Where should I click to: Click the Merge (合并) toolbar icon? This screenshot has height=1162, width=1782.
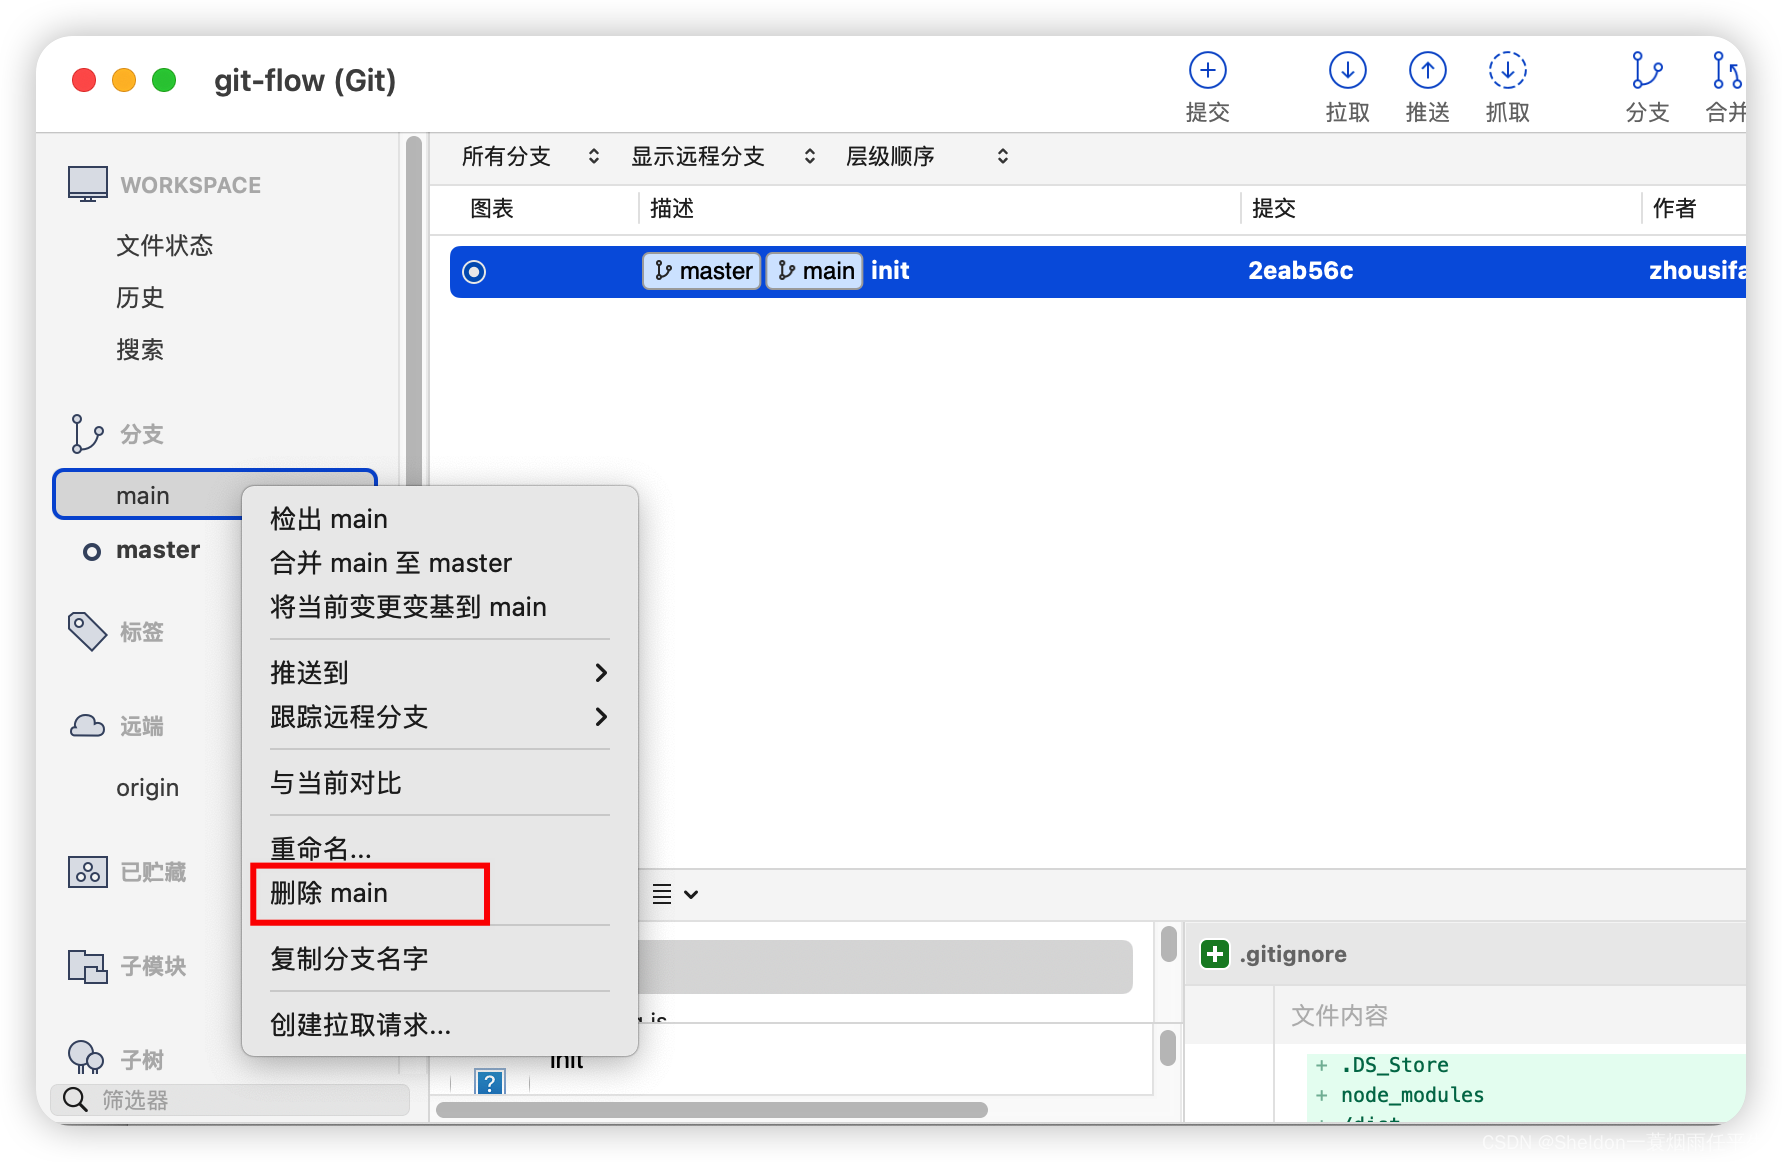pyautogui.click(x=1727, y=71)
